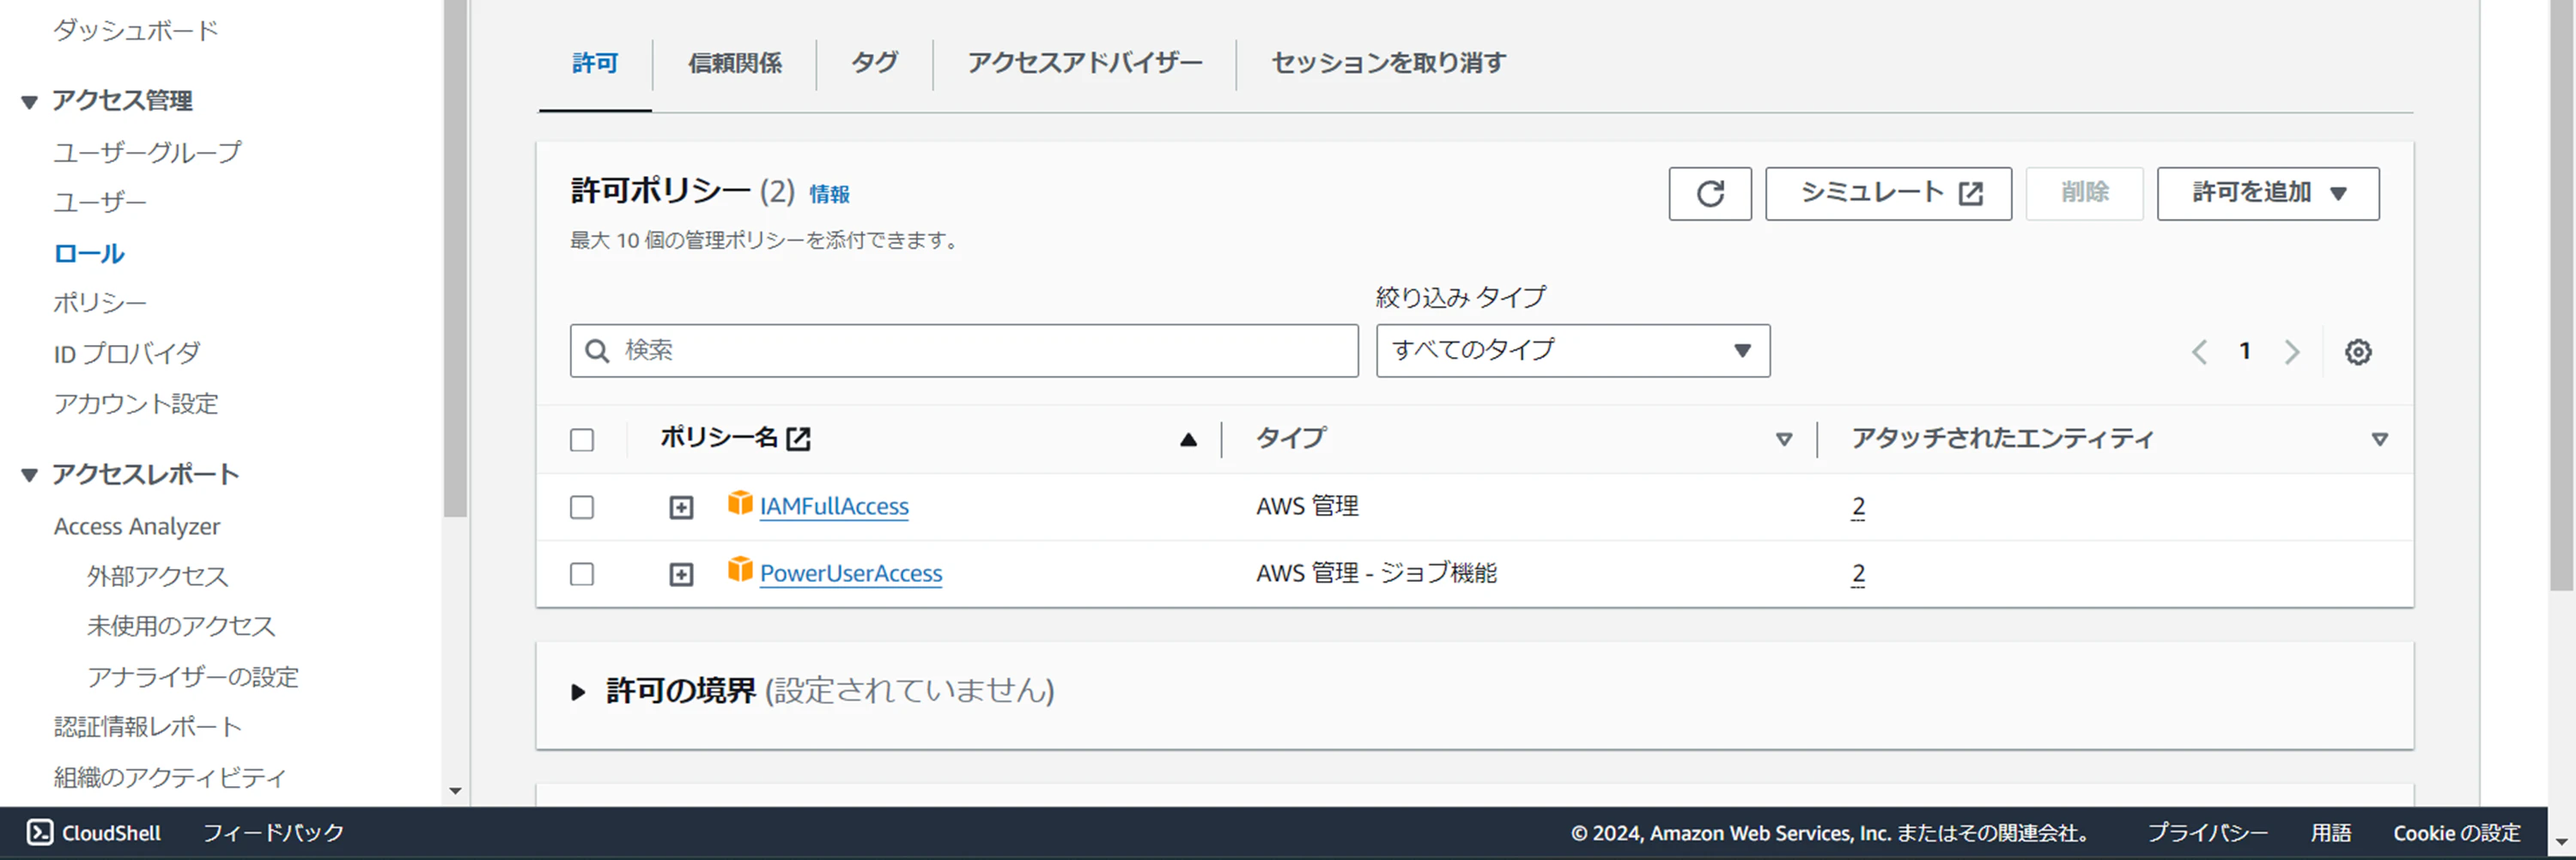Expand the 許可の境界 section
Image resolution: width=2576 pixels, height=860 pixels.
(x=578, y=692)
